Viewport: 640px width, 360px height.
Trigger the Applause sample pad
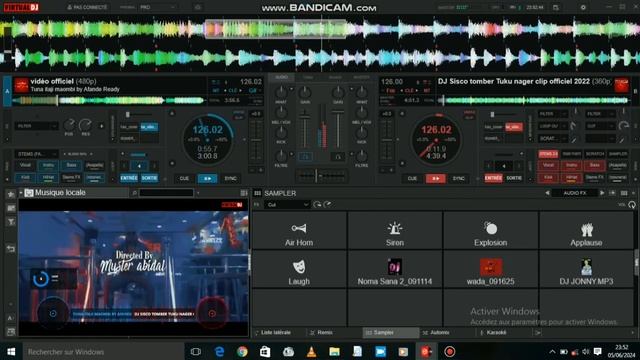click(586, 231)
